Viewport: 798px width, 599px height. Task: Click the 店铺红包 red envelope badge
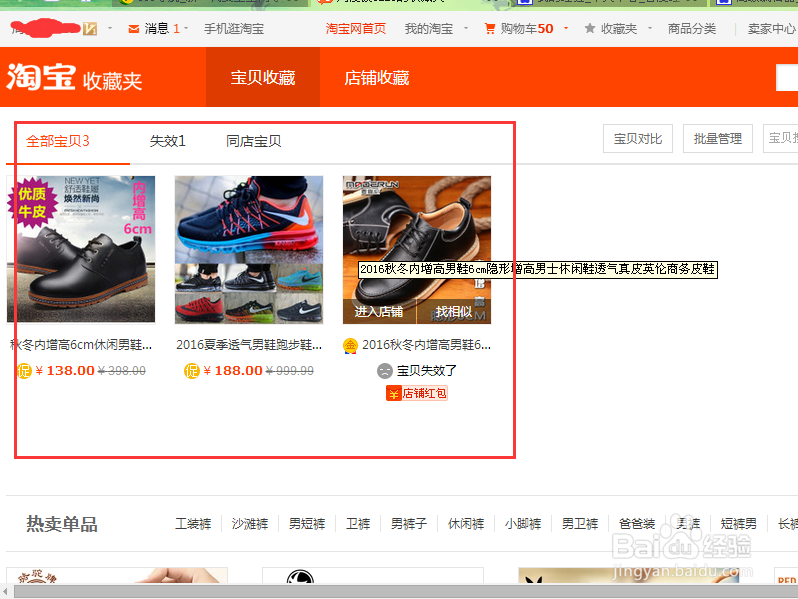click(417, 393)
